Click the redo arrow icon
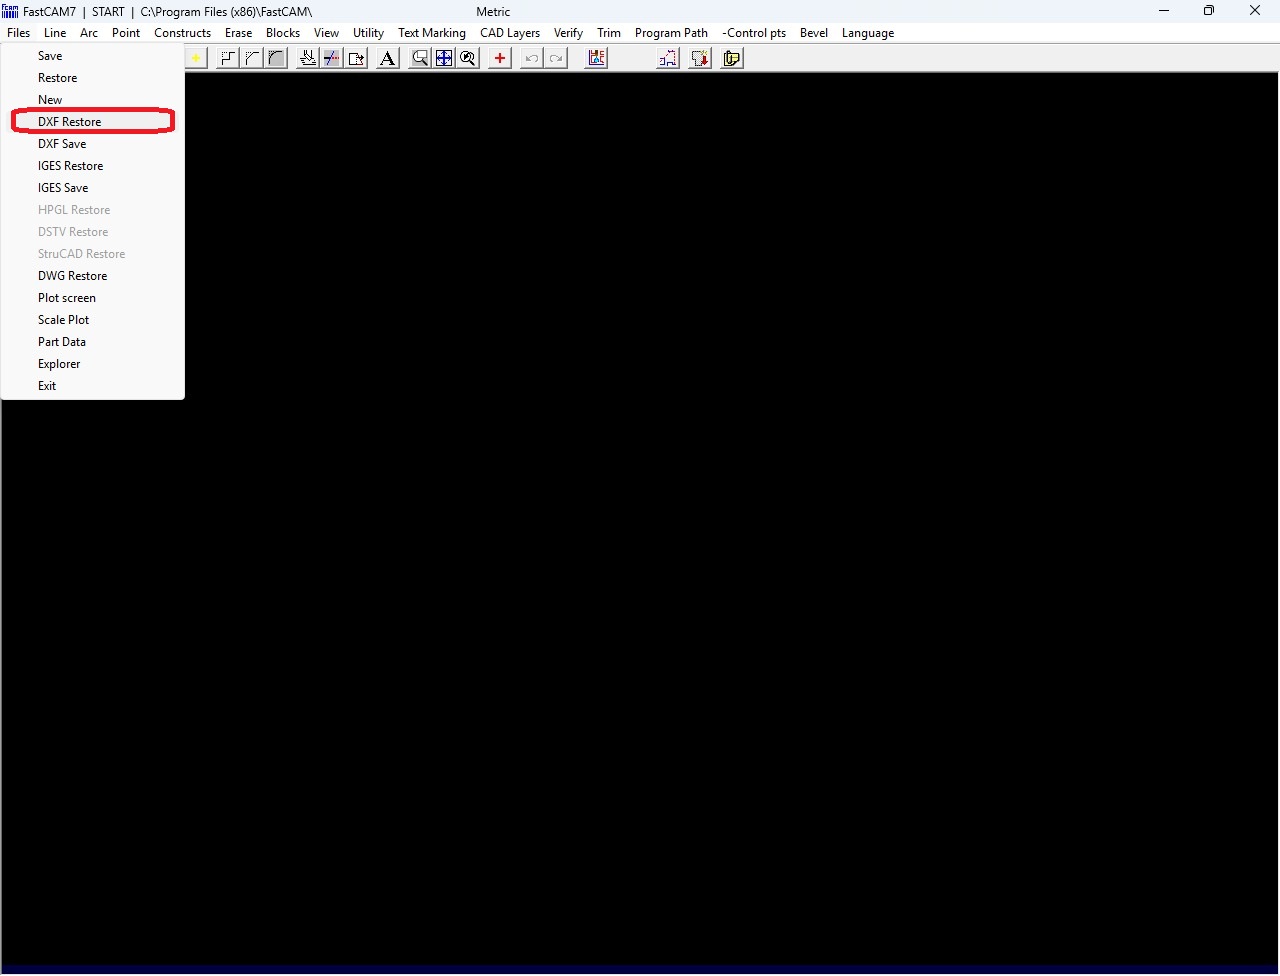Image resolution: width=1280 pixels, height=976 pixels. 556,58
